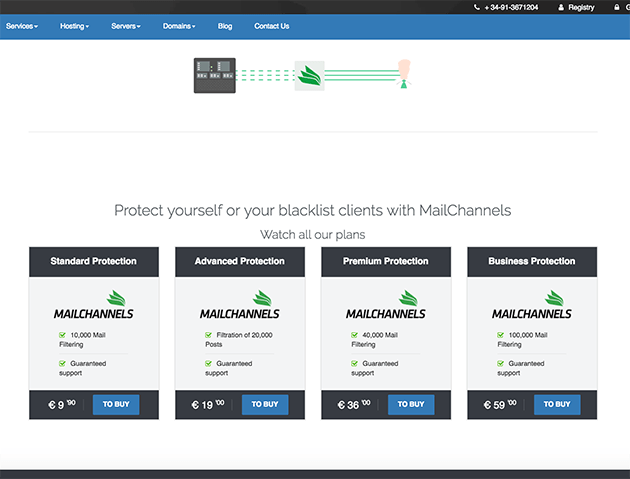Click the Guaranteed support checkmark in Standard card
This screenshot has height=479, width=630.
pyautogui.click(x=62, y=364)
